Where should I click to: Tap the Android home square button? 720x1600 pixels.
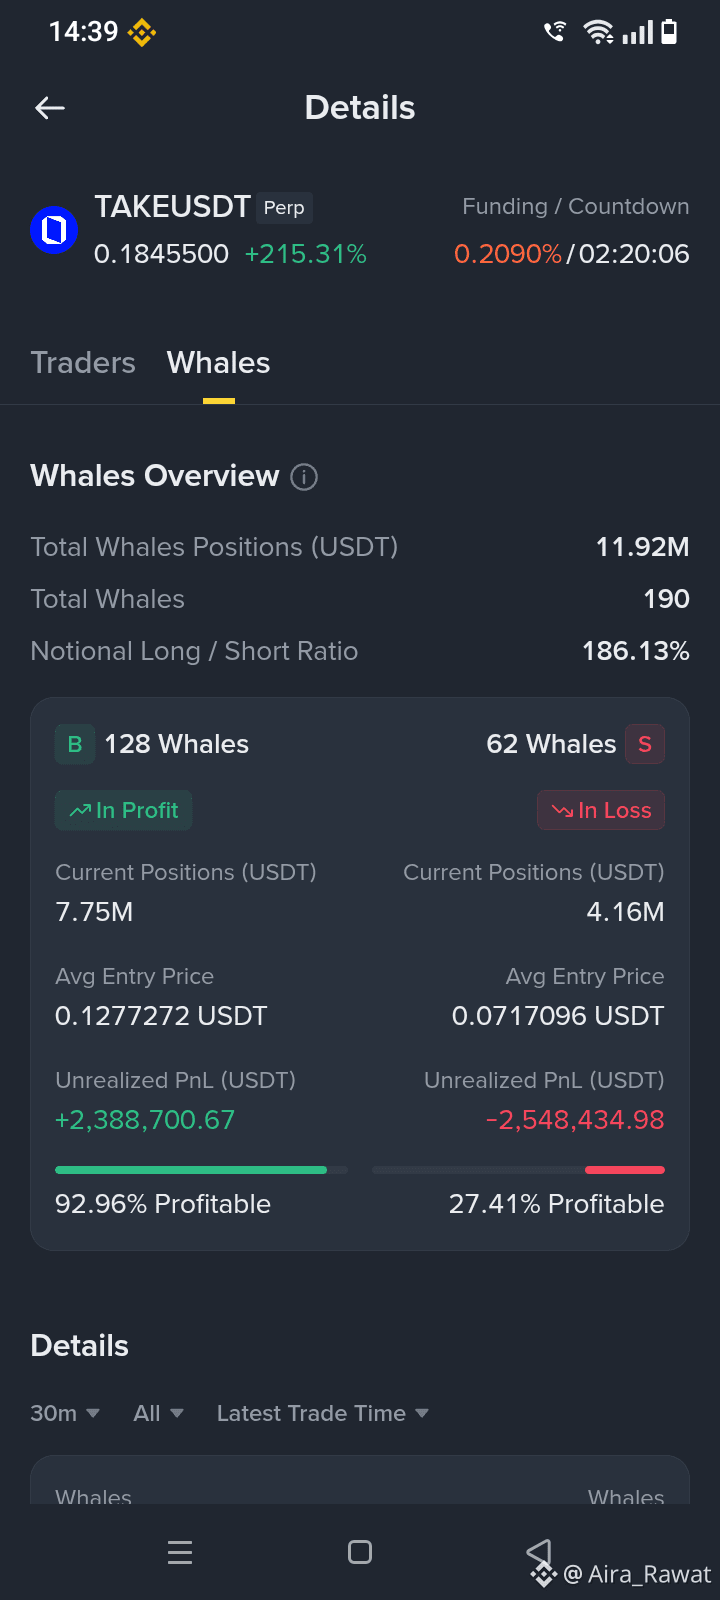(360, 1552)
